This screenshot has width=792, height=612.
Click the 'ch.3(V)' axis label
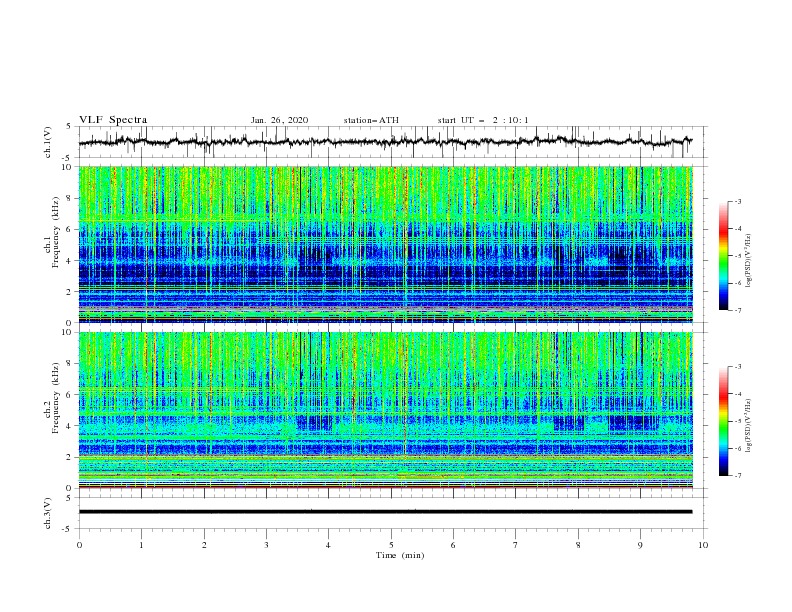pyautogui.click(x=48, y=513)
